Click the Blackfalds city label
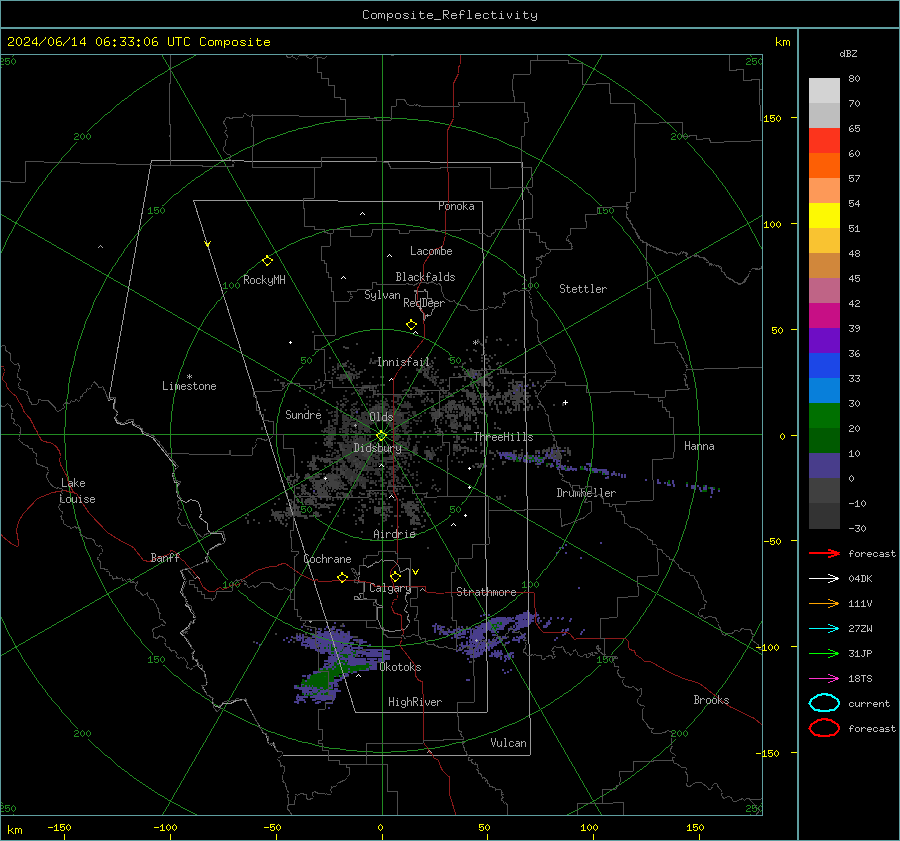The image size is (900, 841). pos(425,277)
